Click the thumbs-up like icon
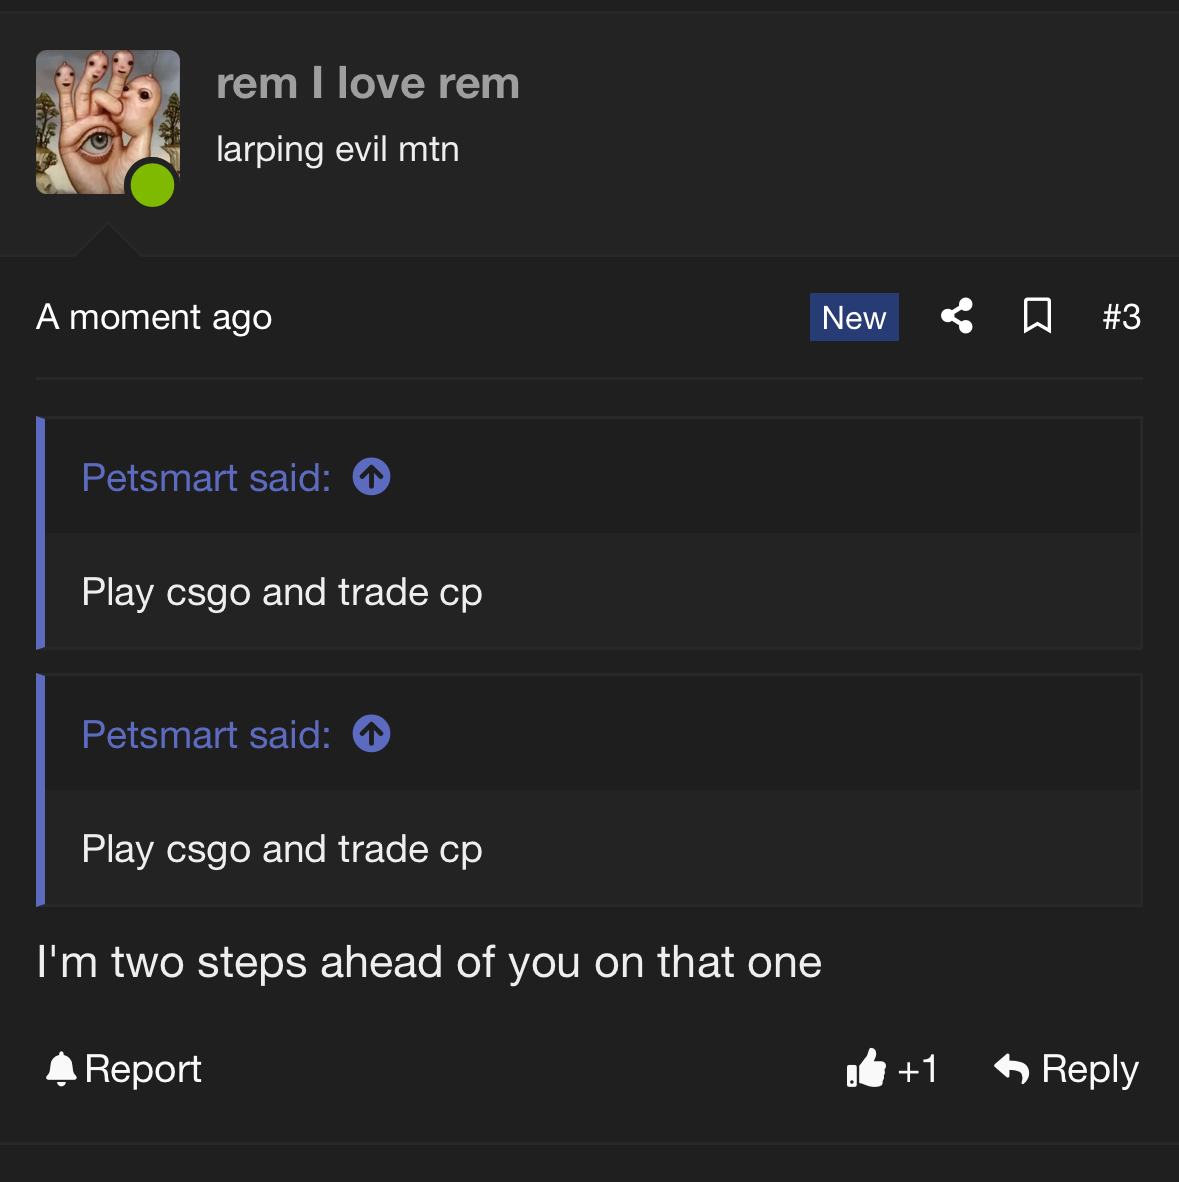The height and width of the screenshot is (1182, 1179). (x=866, y=1069)
